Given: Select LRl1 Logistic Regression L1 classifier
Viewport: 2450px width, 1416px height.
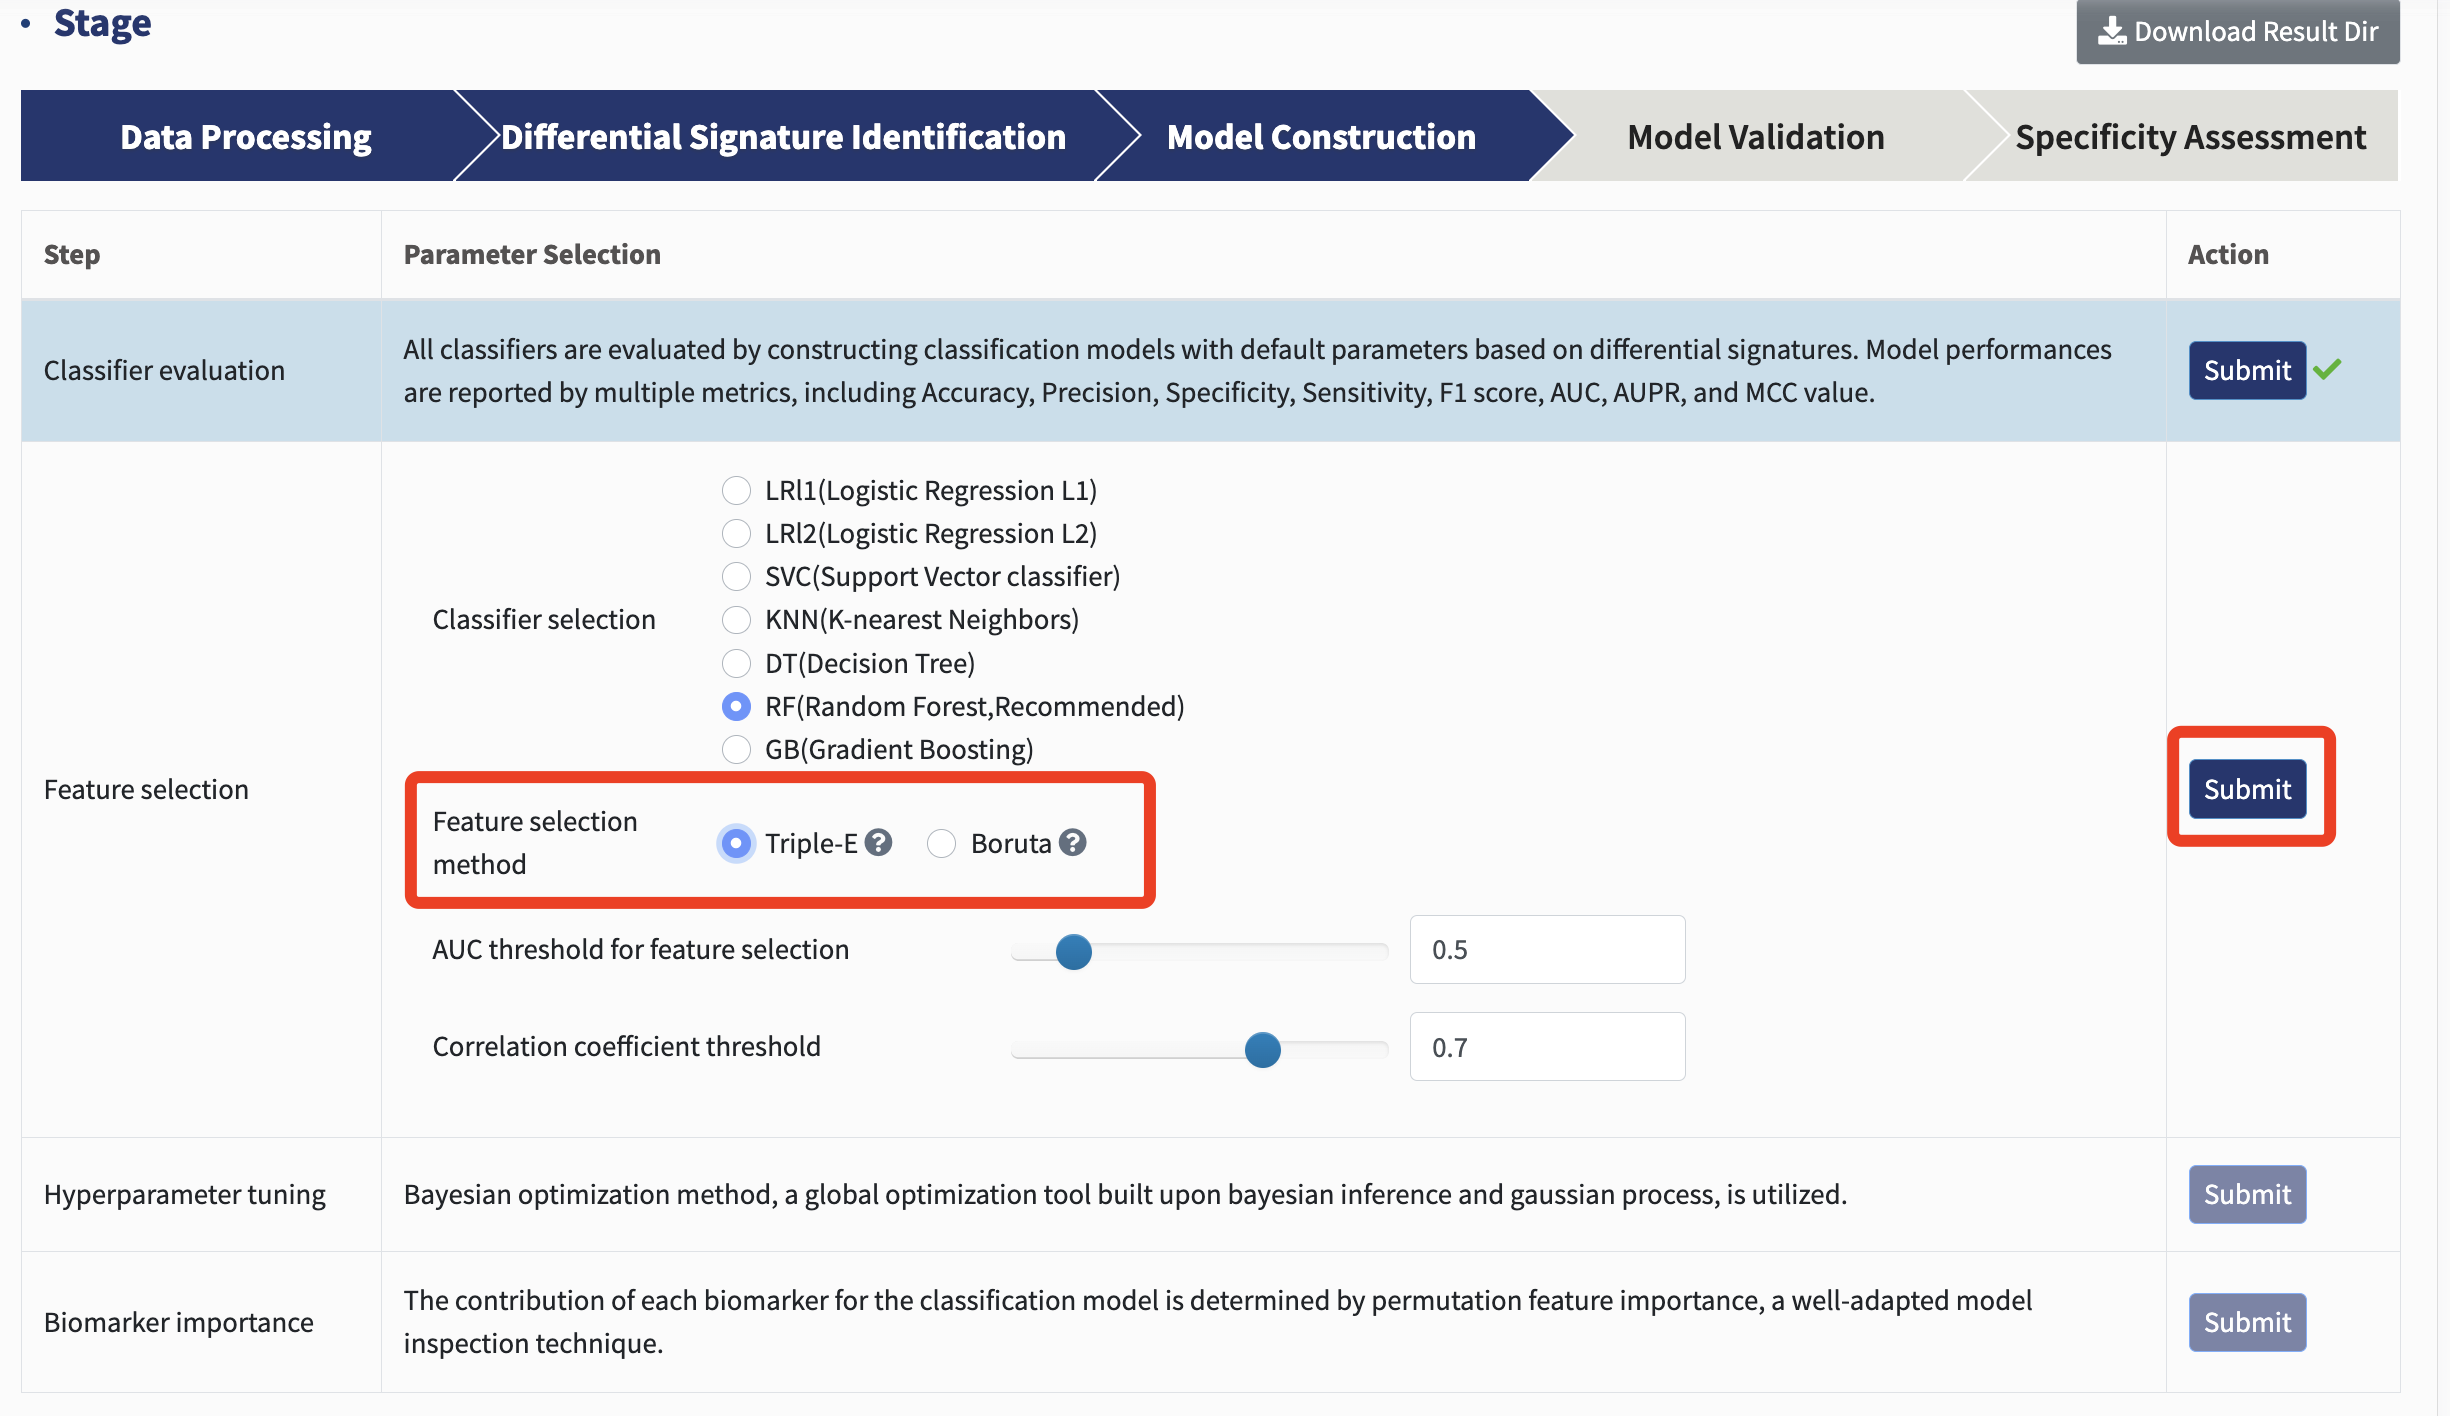Looking at the screenshot, I should (736, 490).
